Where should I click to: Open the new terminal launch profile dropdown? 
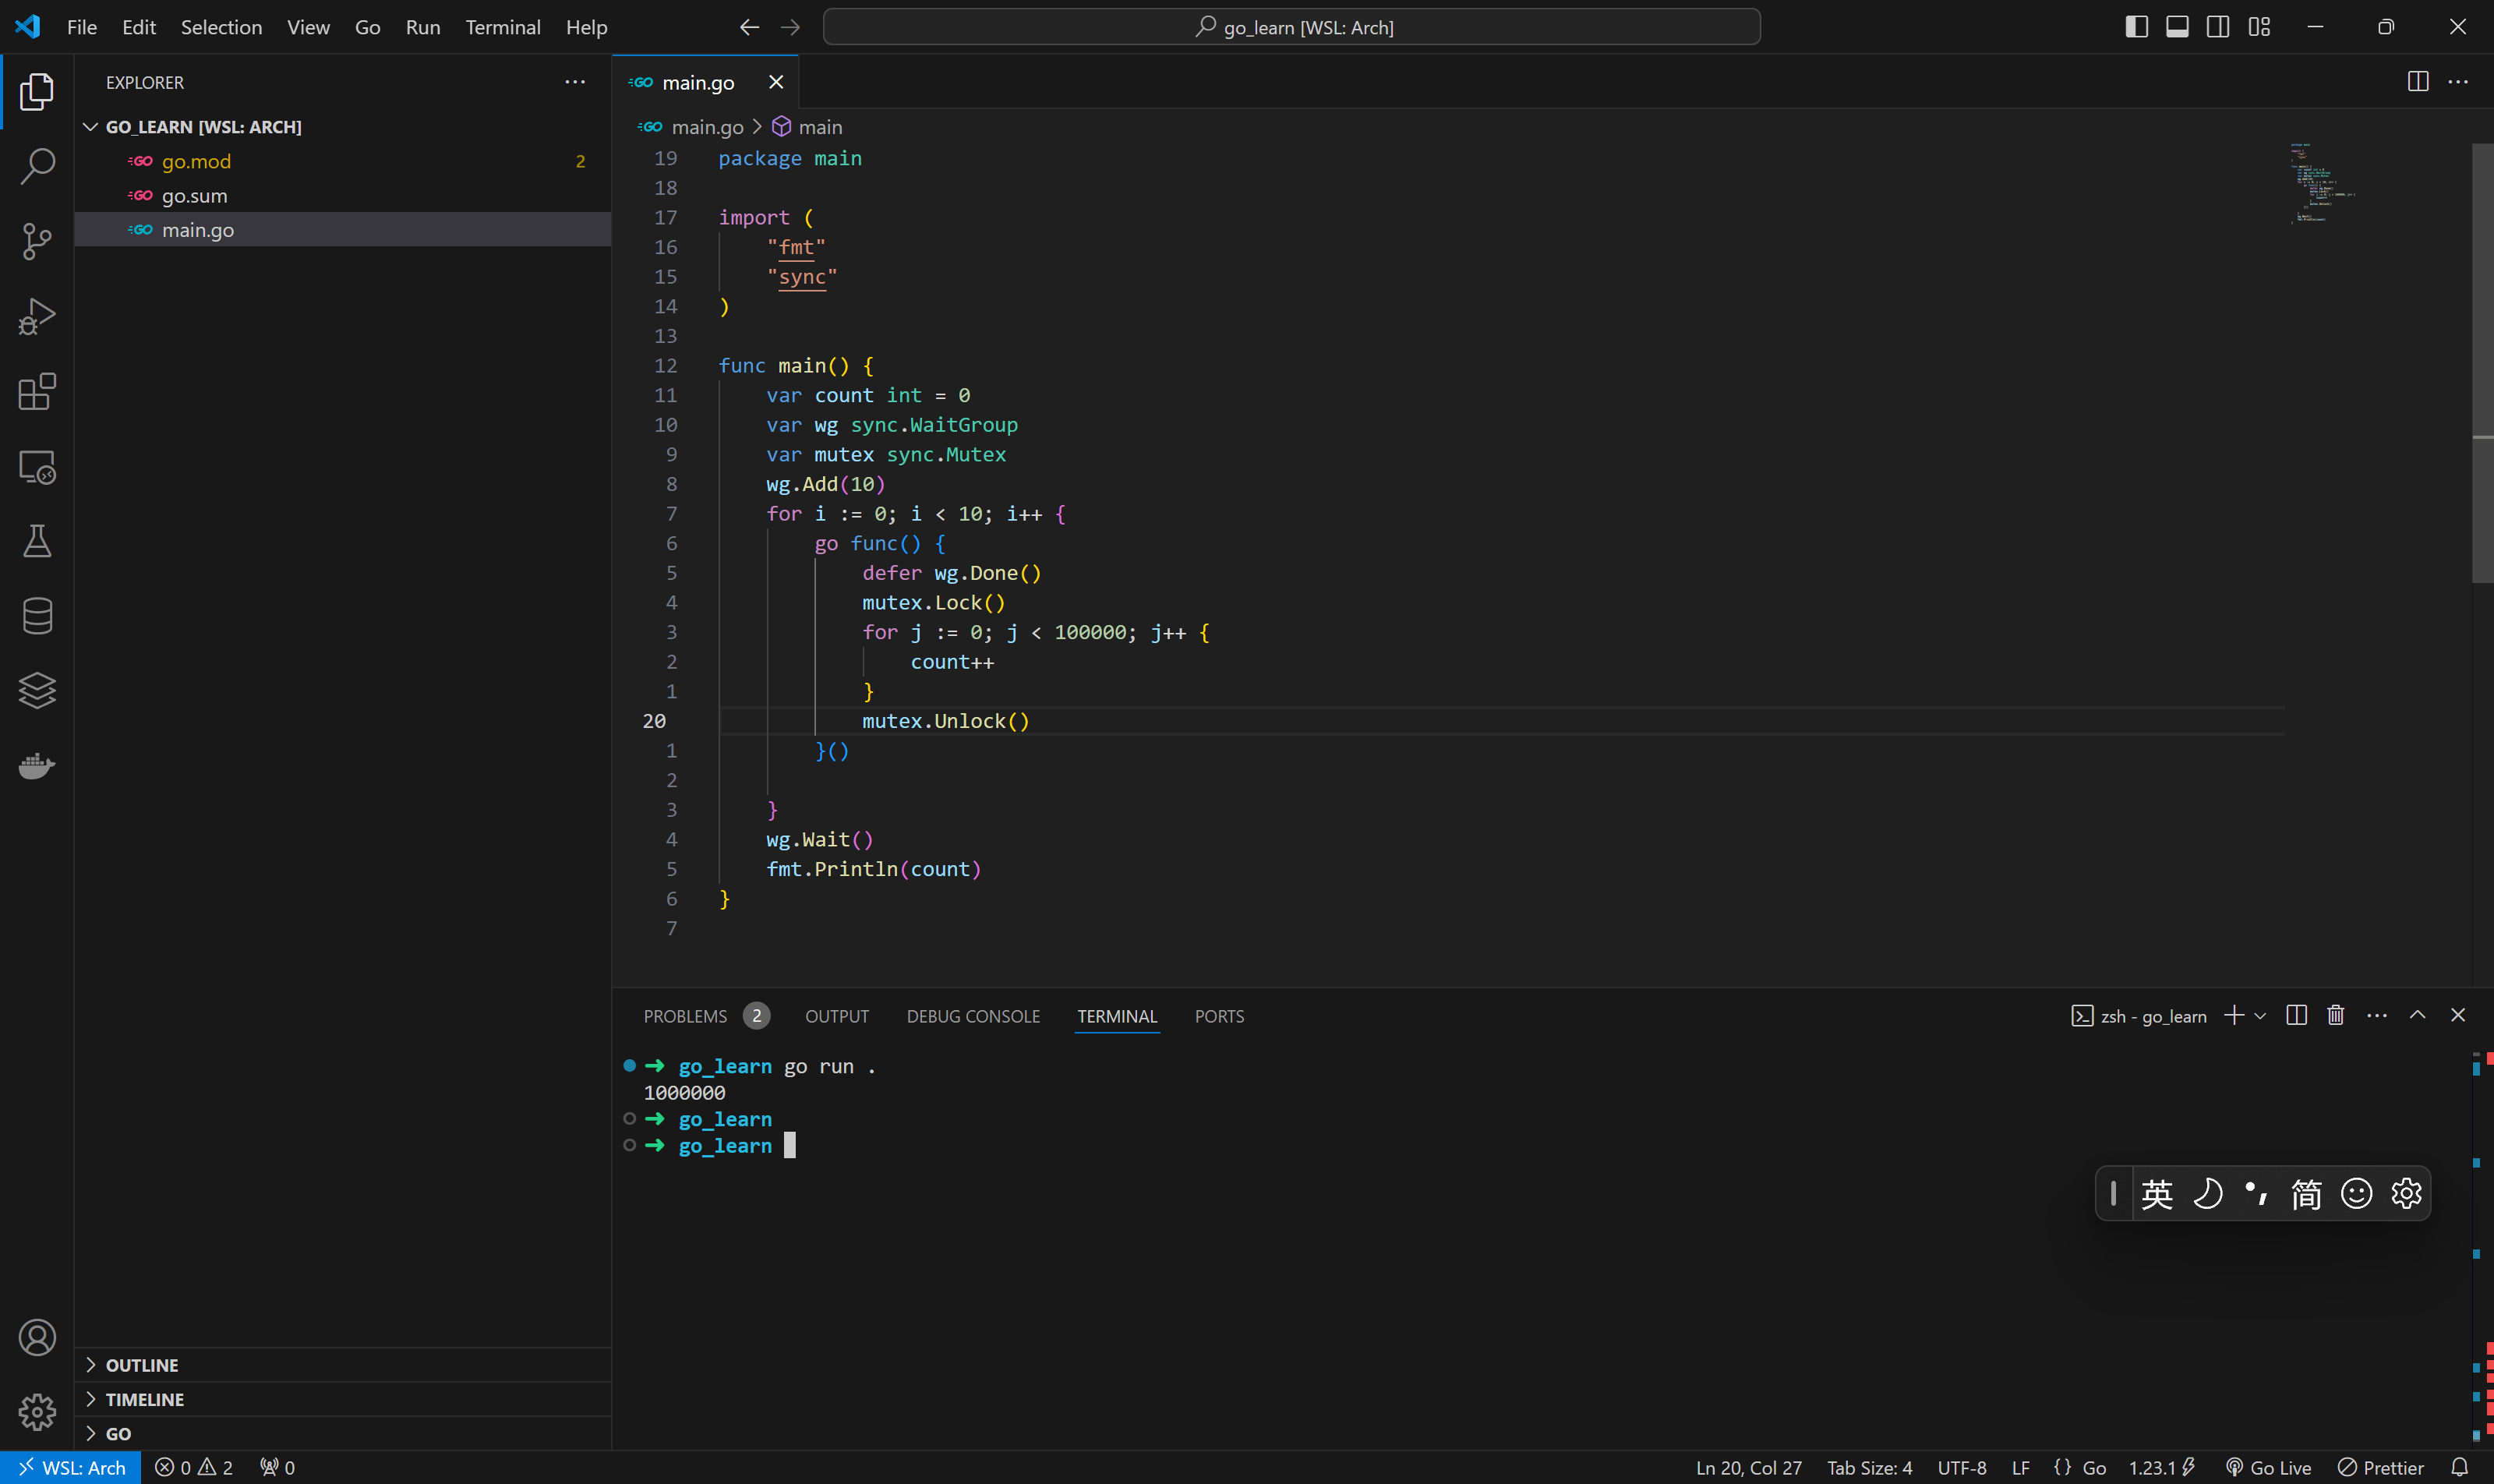coord(2261,1016)
